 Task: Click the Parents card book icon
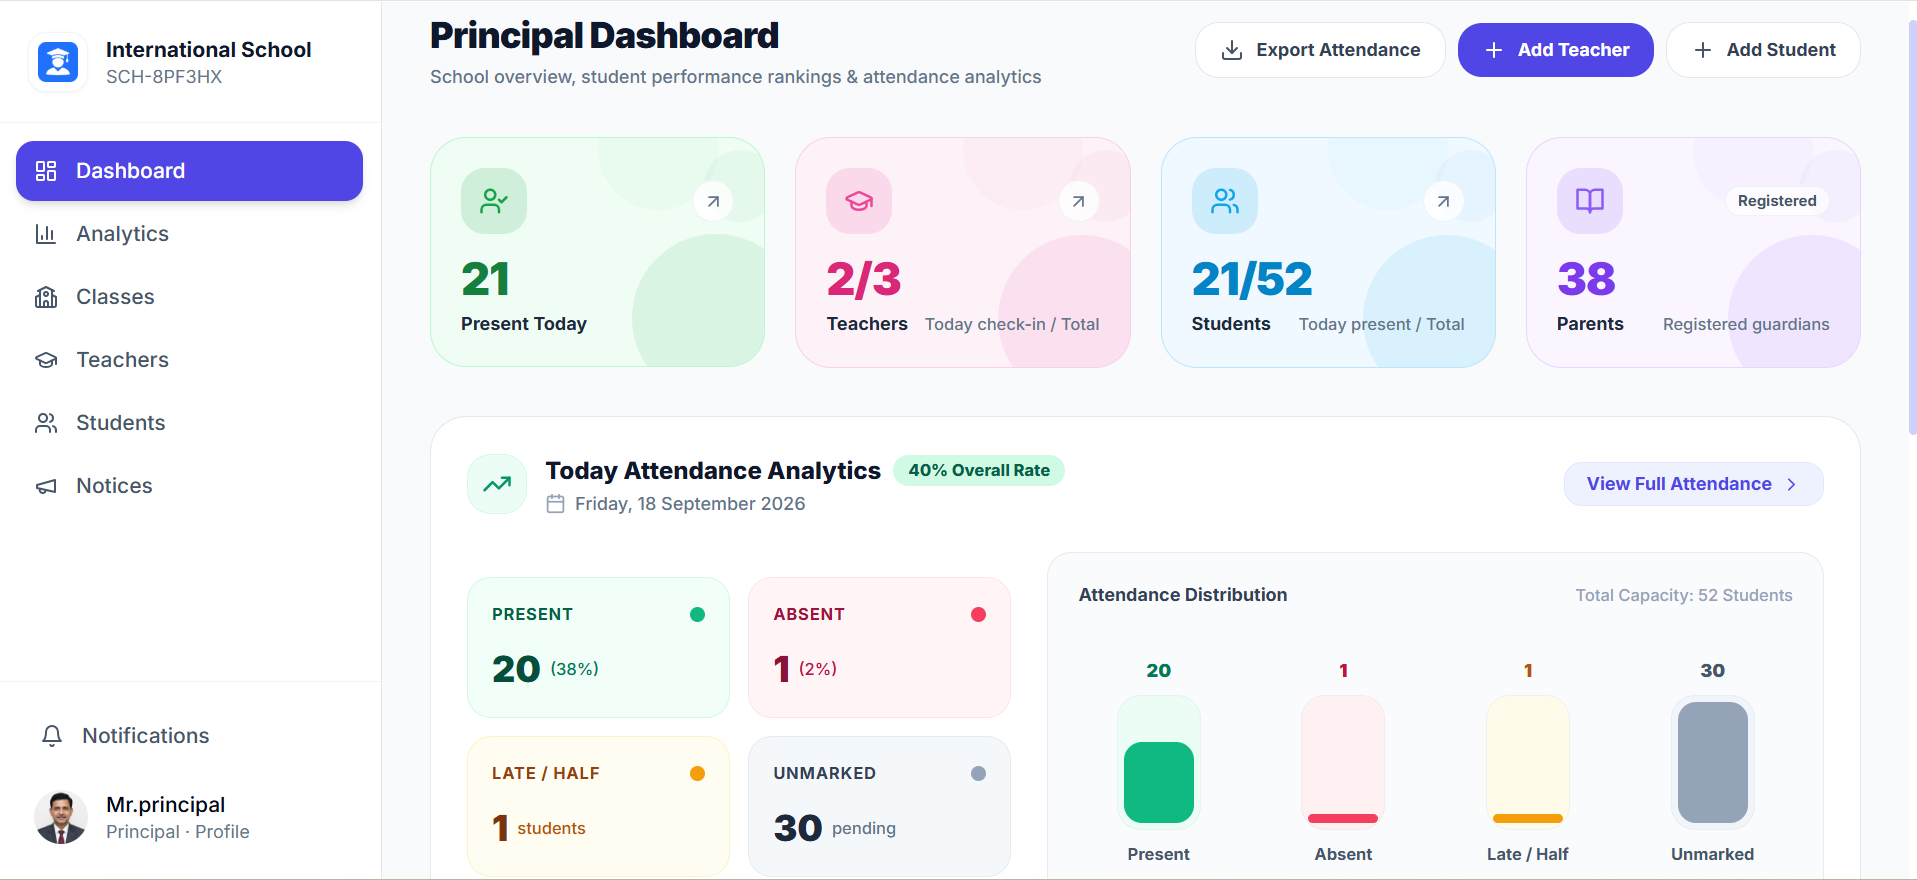(x=1590, y=201)
